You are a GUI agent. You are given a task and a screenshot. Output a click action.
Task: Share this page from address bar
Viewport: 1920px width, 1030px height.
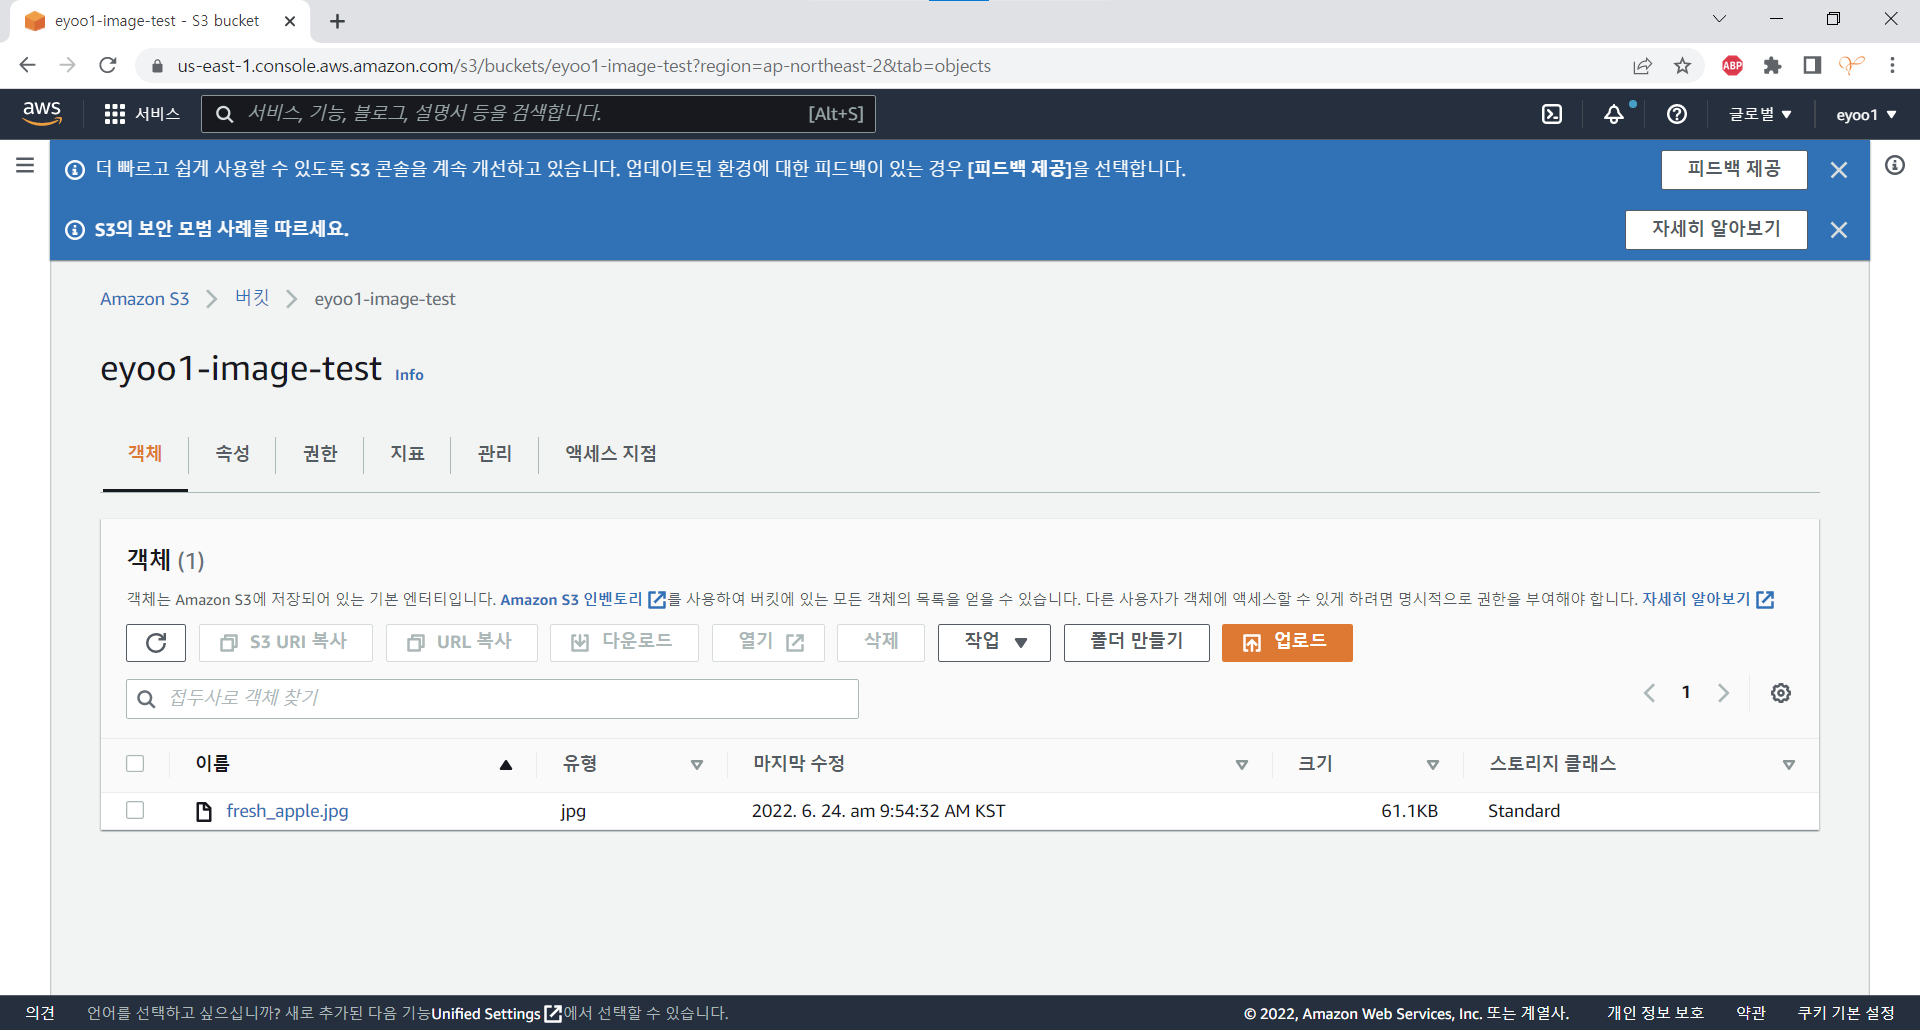click(1642, 66)
